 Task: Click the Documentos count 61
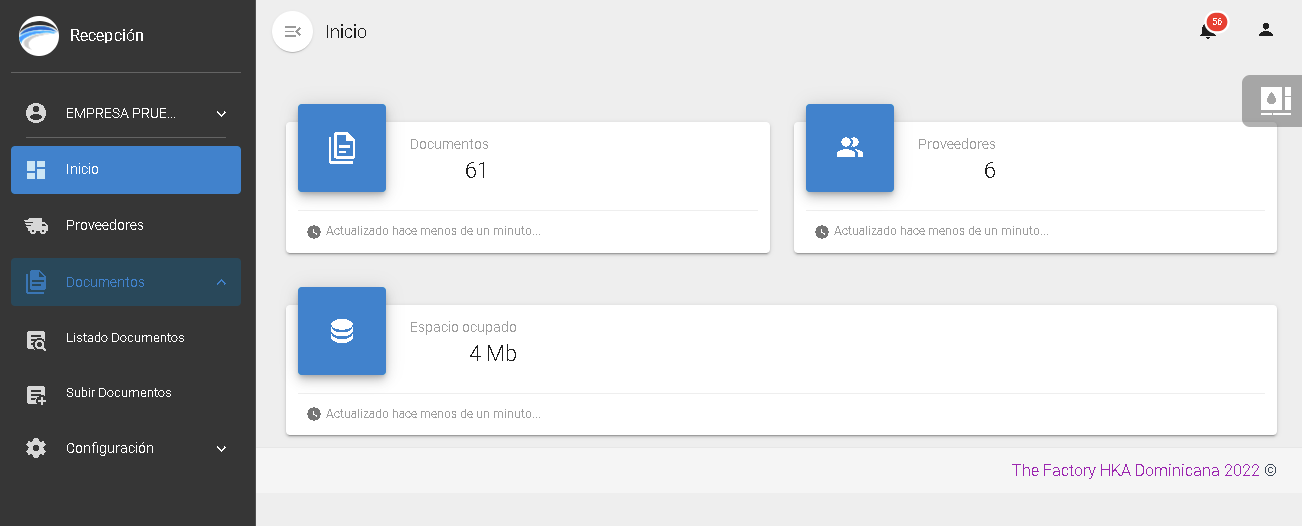point(476,171)
